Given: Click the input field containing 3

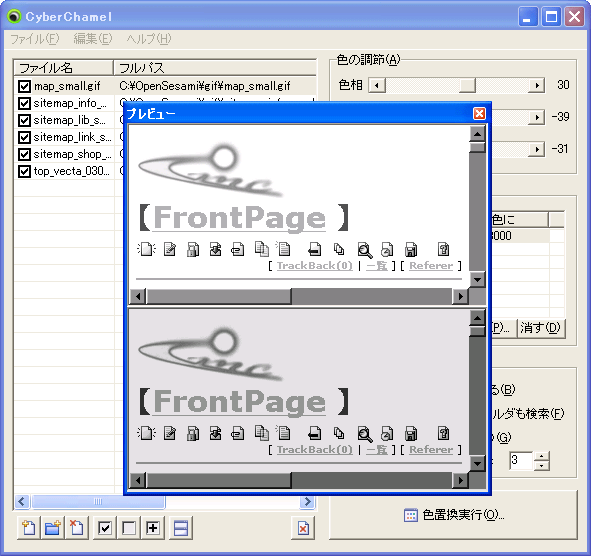Looking at the screenshot, I should tap(521, 461).
